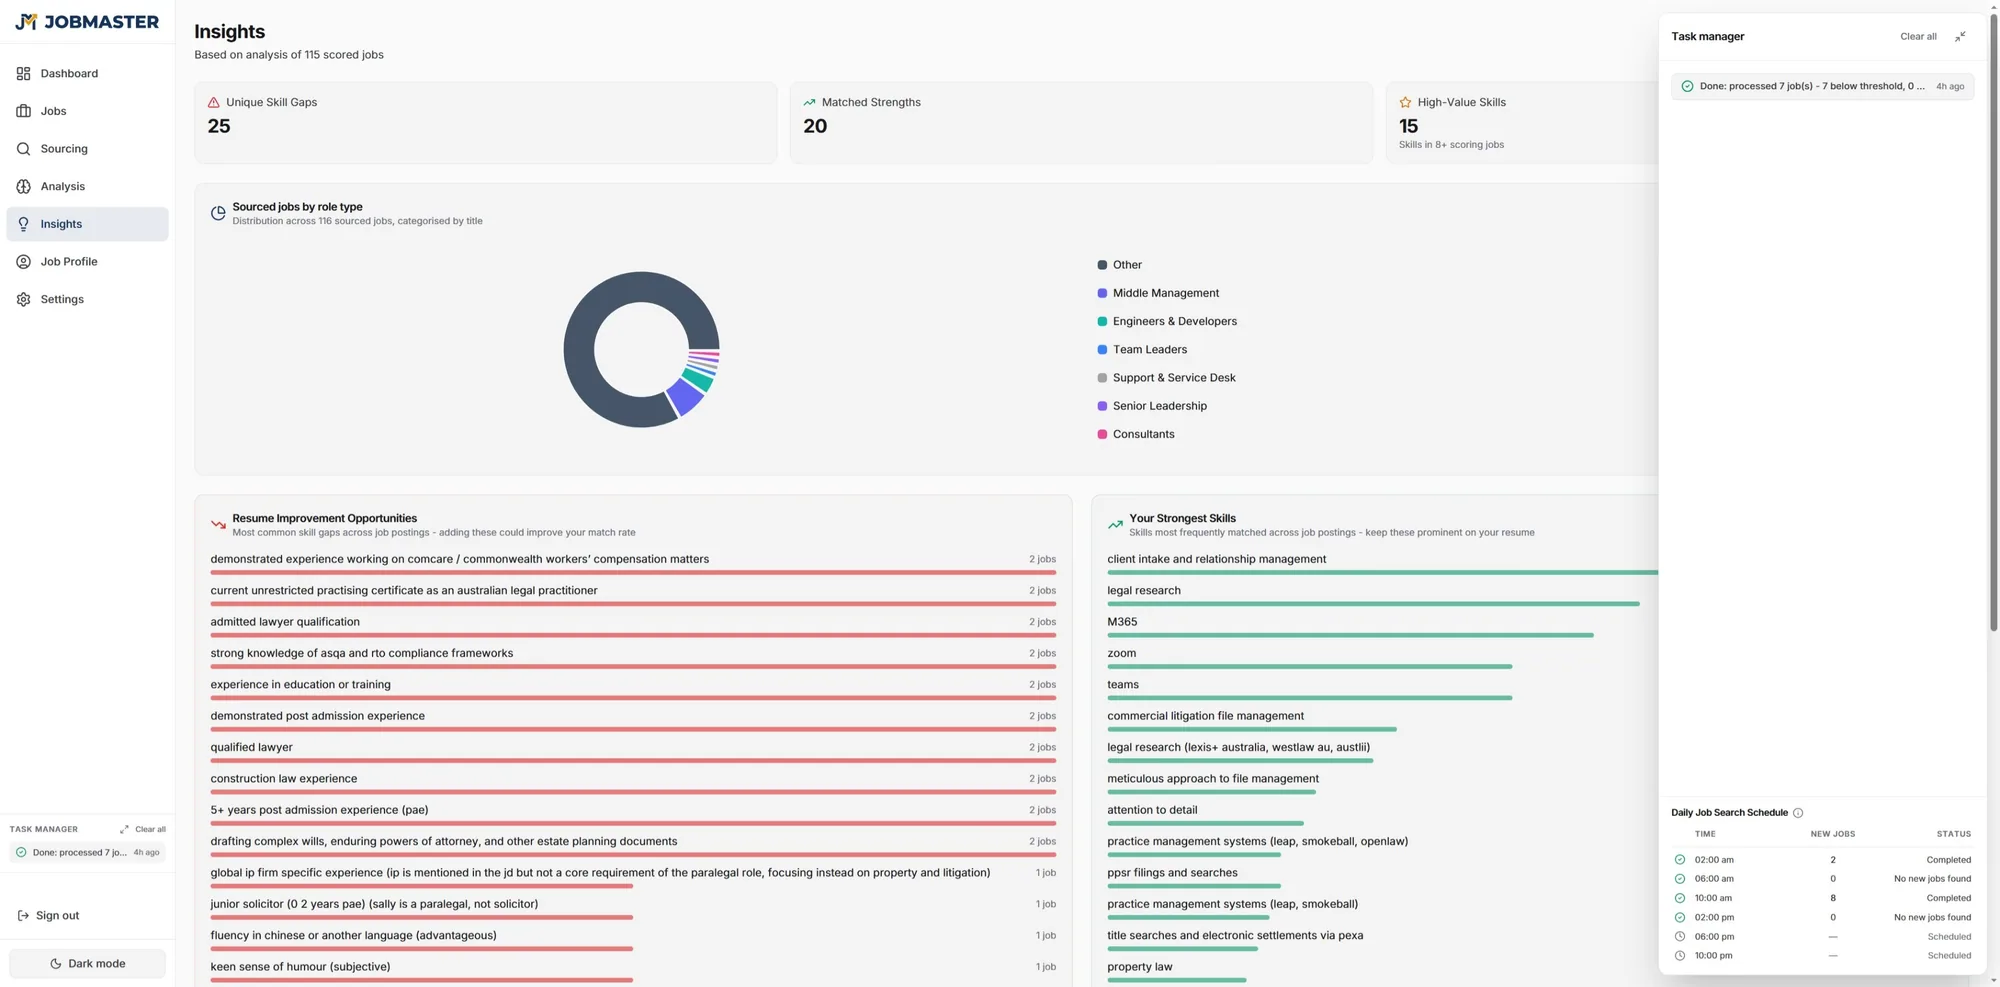Click the sidebar task done check icon
Screen dimensions: 2000x987
(x=21, y=853)
